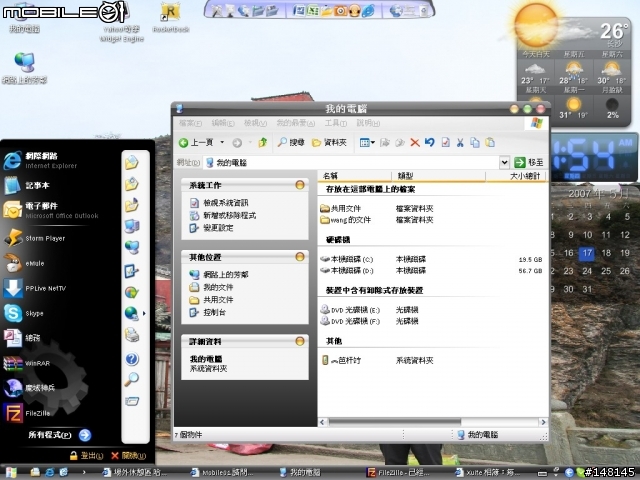Open 魔域神兵 from the start menu
The height and width of the screenshot is (480, 640).
coord(29,388)
